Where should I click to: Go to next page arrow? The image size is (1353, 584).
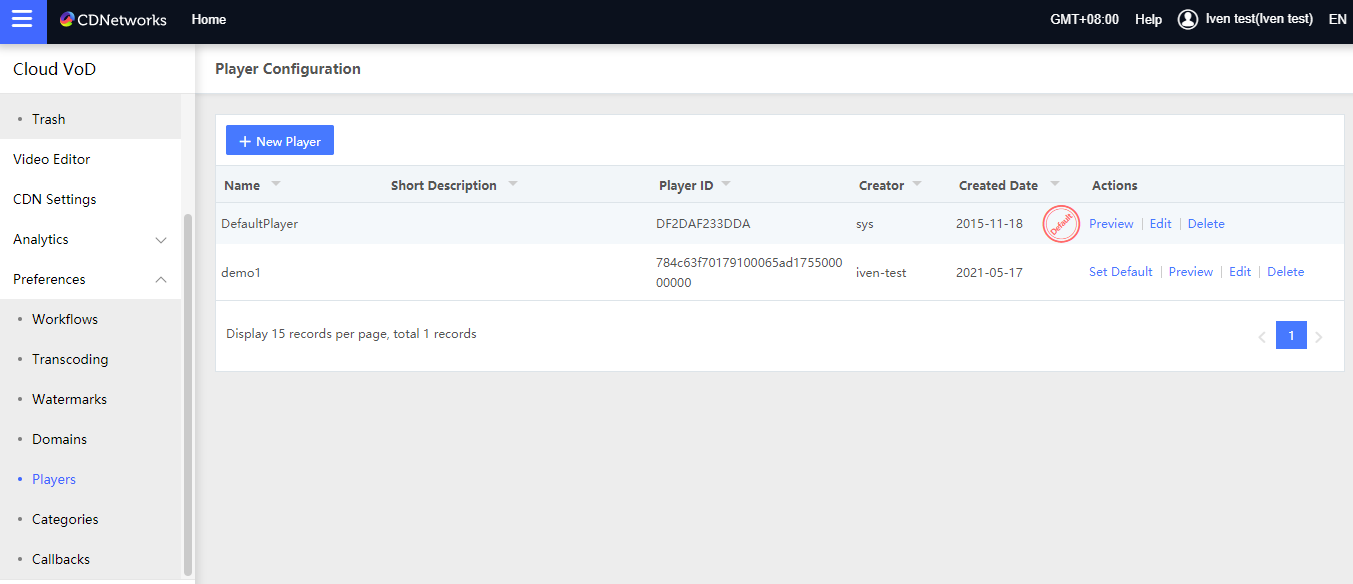click(x=1319, y=337)
